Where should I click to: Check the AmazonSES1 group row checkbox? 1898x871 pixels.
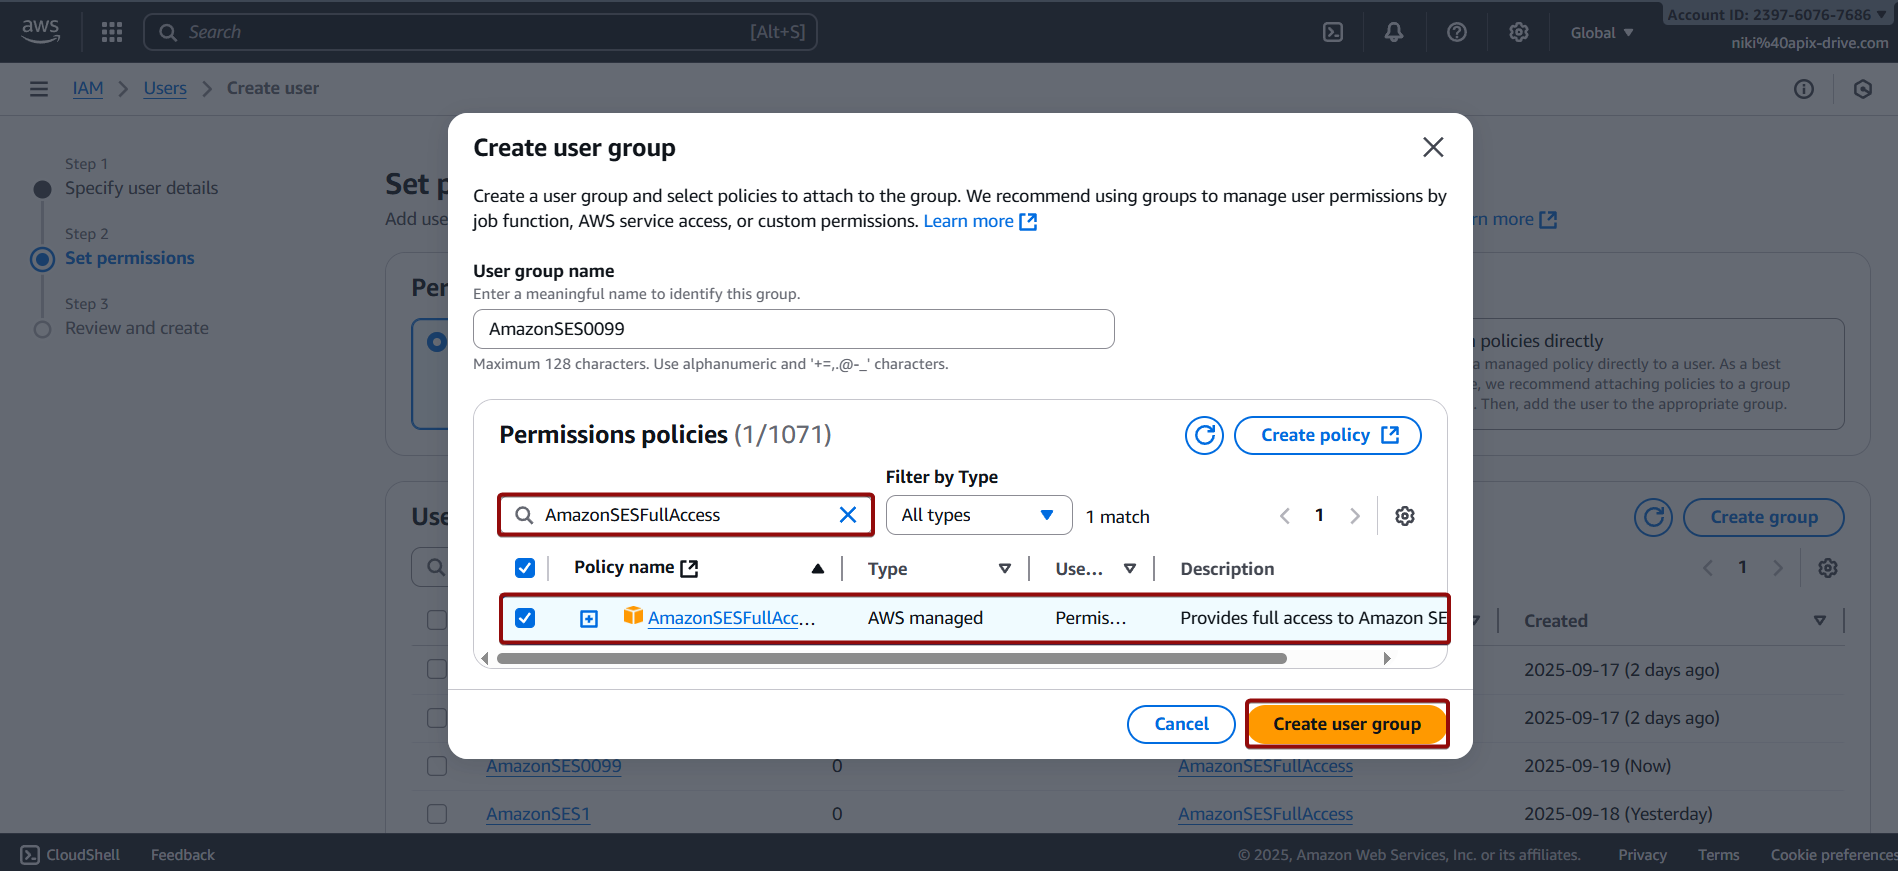(x=437, y=814)
